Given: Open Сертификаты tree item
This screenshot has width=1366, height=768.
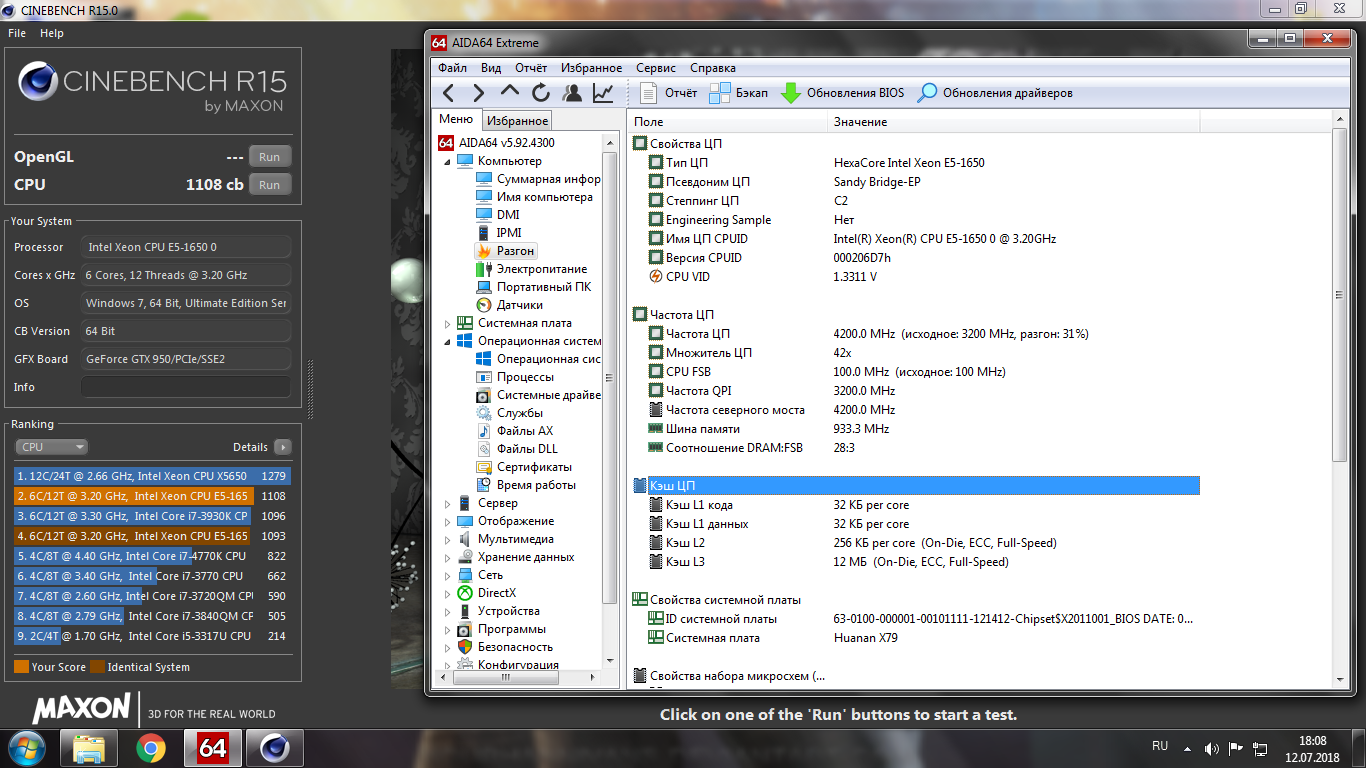Looking at the screenshot, I should [x=523, y=467].
